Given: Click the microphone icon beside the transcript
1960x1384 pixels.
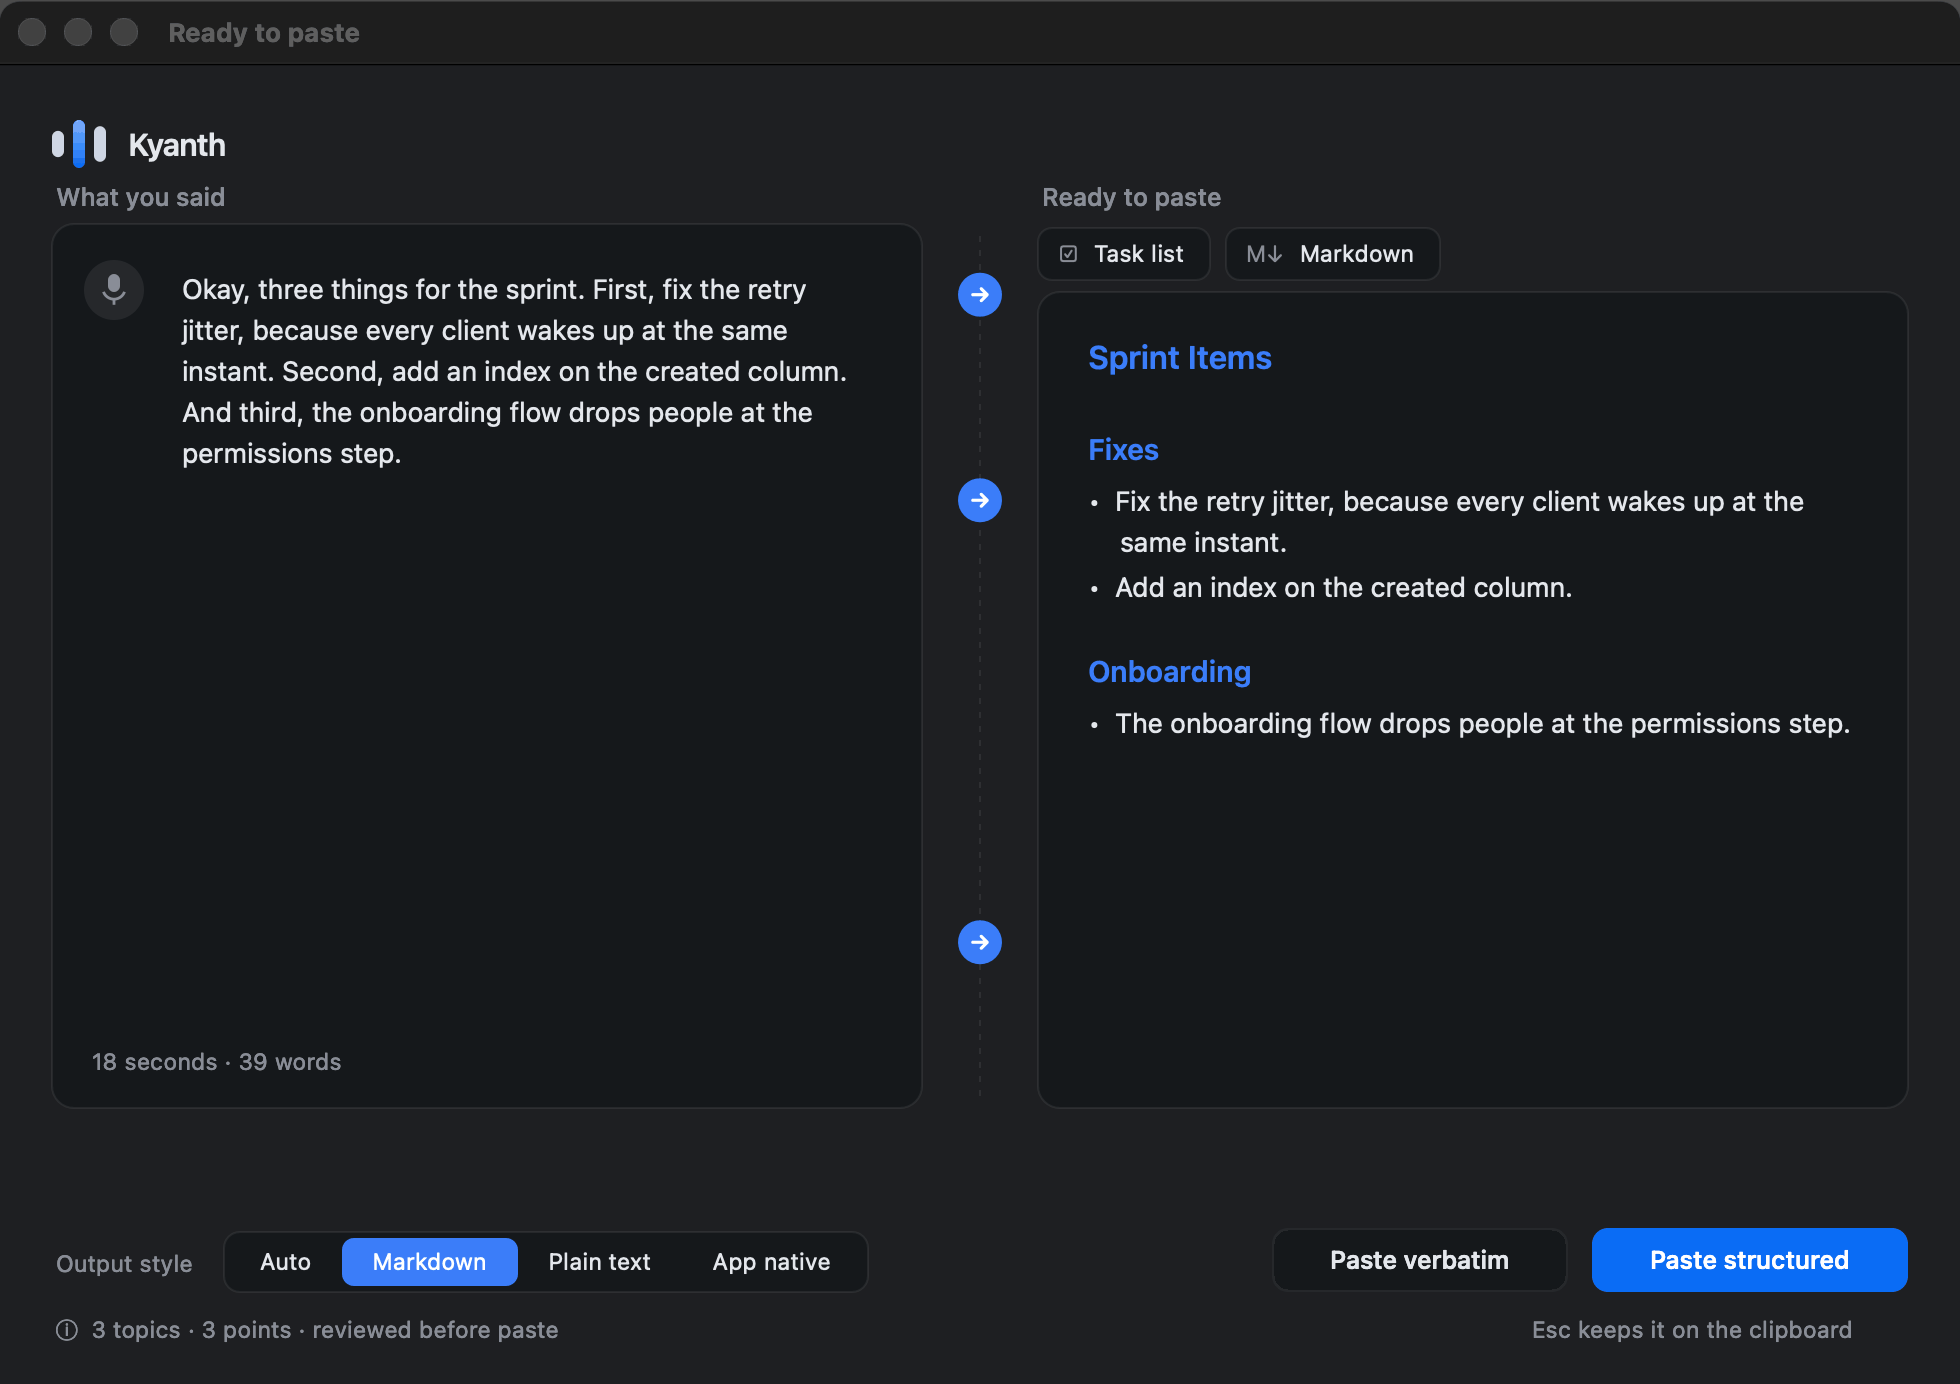Looking at the screenshot, I should tap(114, 290).
